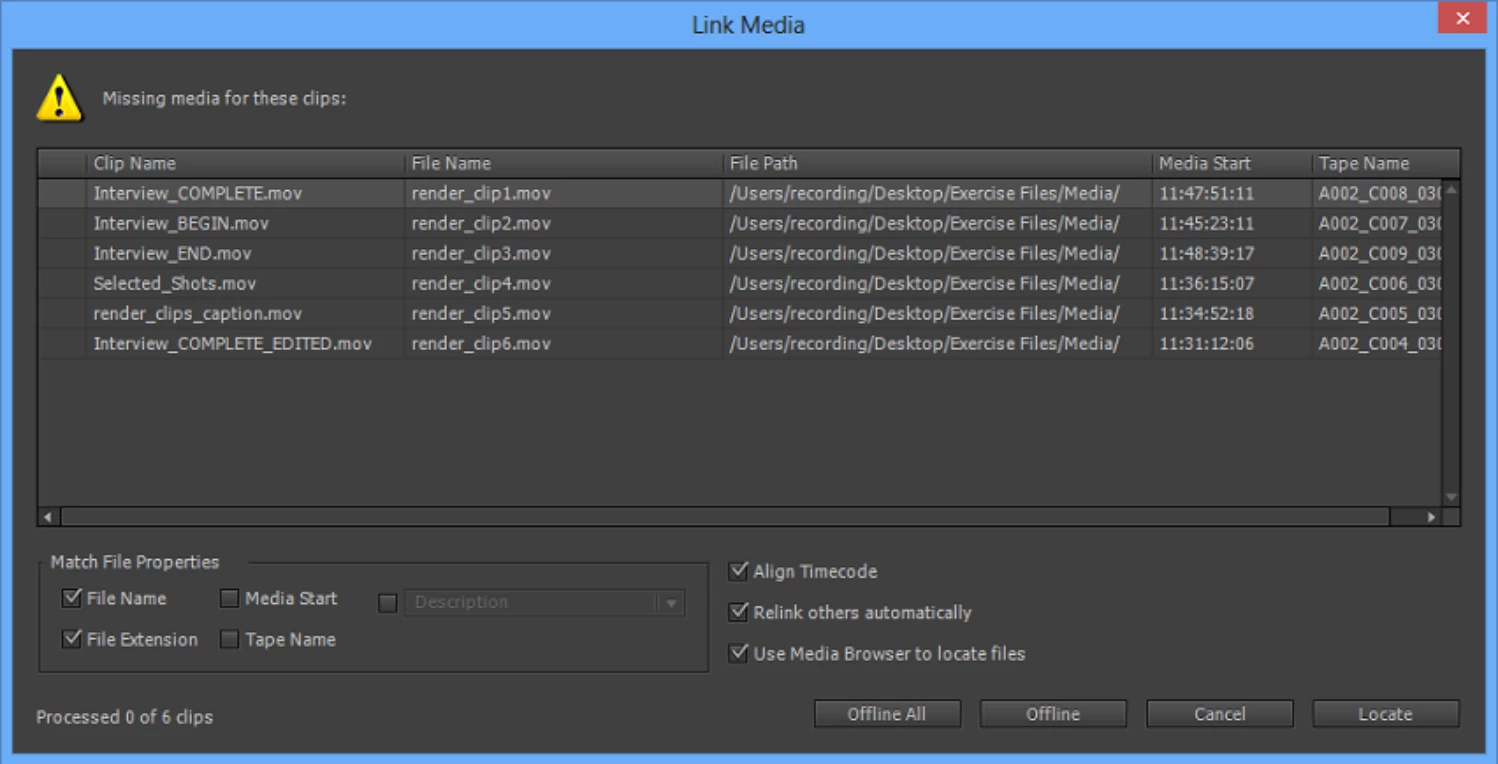Uncheck the Align Timecode option

tap(739, 571)
